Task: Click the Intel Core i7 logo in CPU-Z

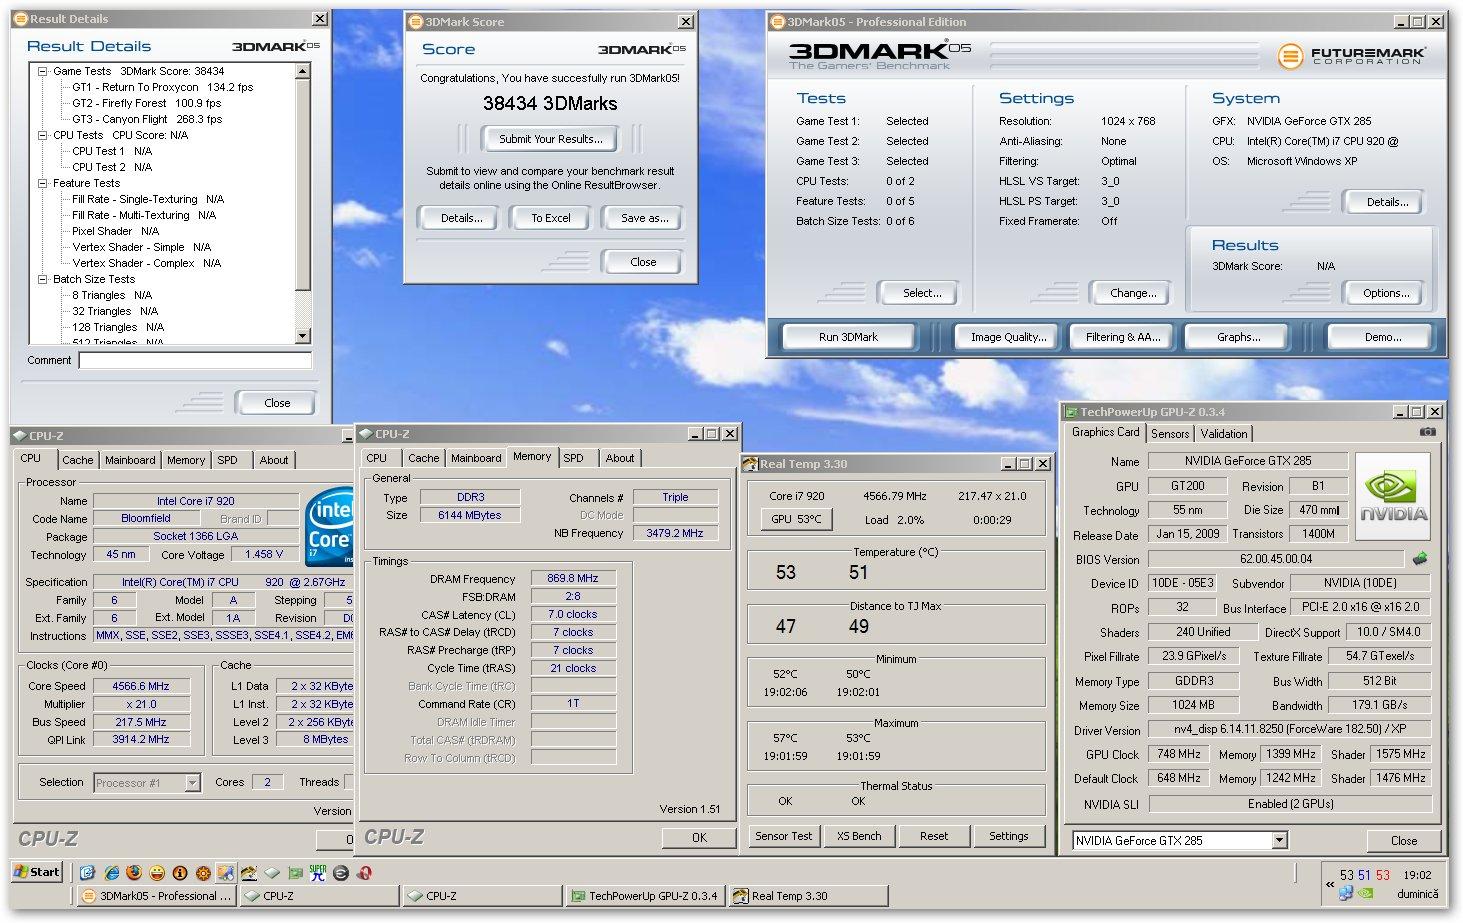Action: click(x=331, y=526)
